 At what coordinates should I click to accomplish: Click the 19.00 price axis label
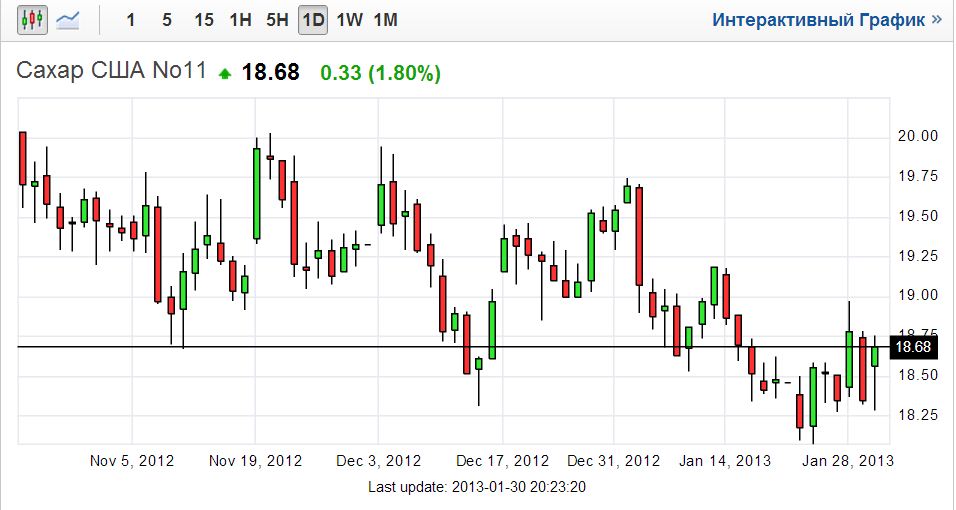918,295
